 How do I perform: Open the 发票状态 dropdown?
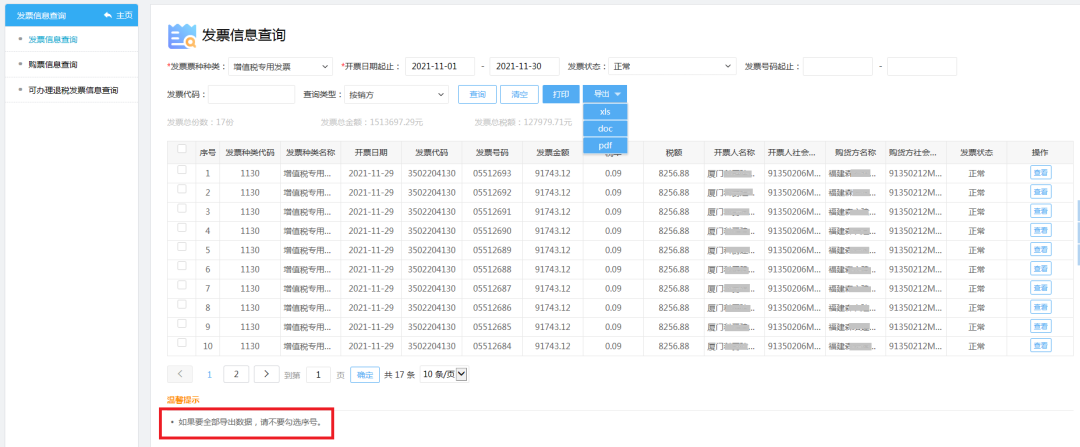coord(673,67)
